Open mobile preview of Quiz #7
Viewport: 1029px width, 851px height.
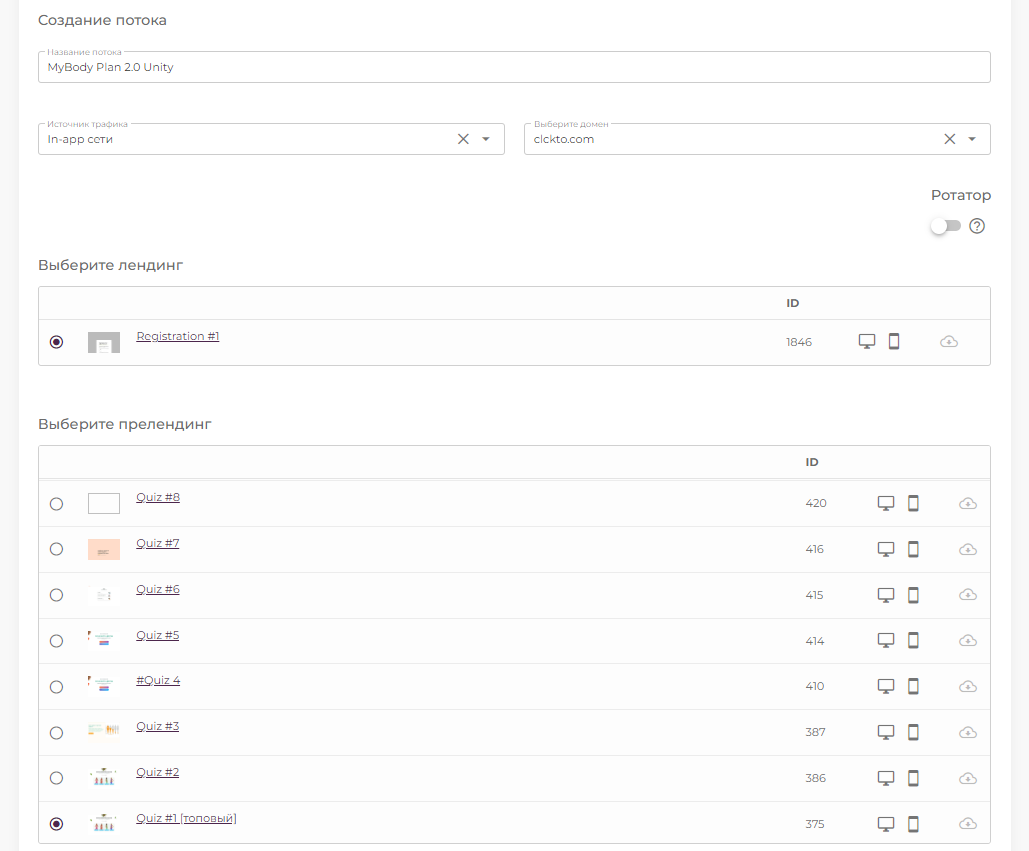pyautogui.click(x=913, y=549)
